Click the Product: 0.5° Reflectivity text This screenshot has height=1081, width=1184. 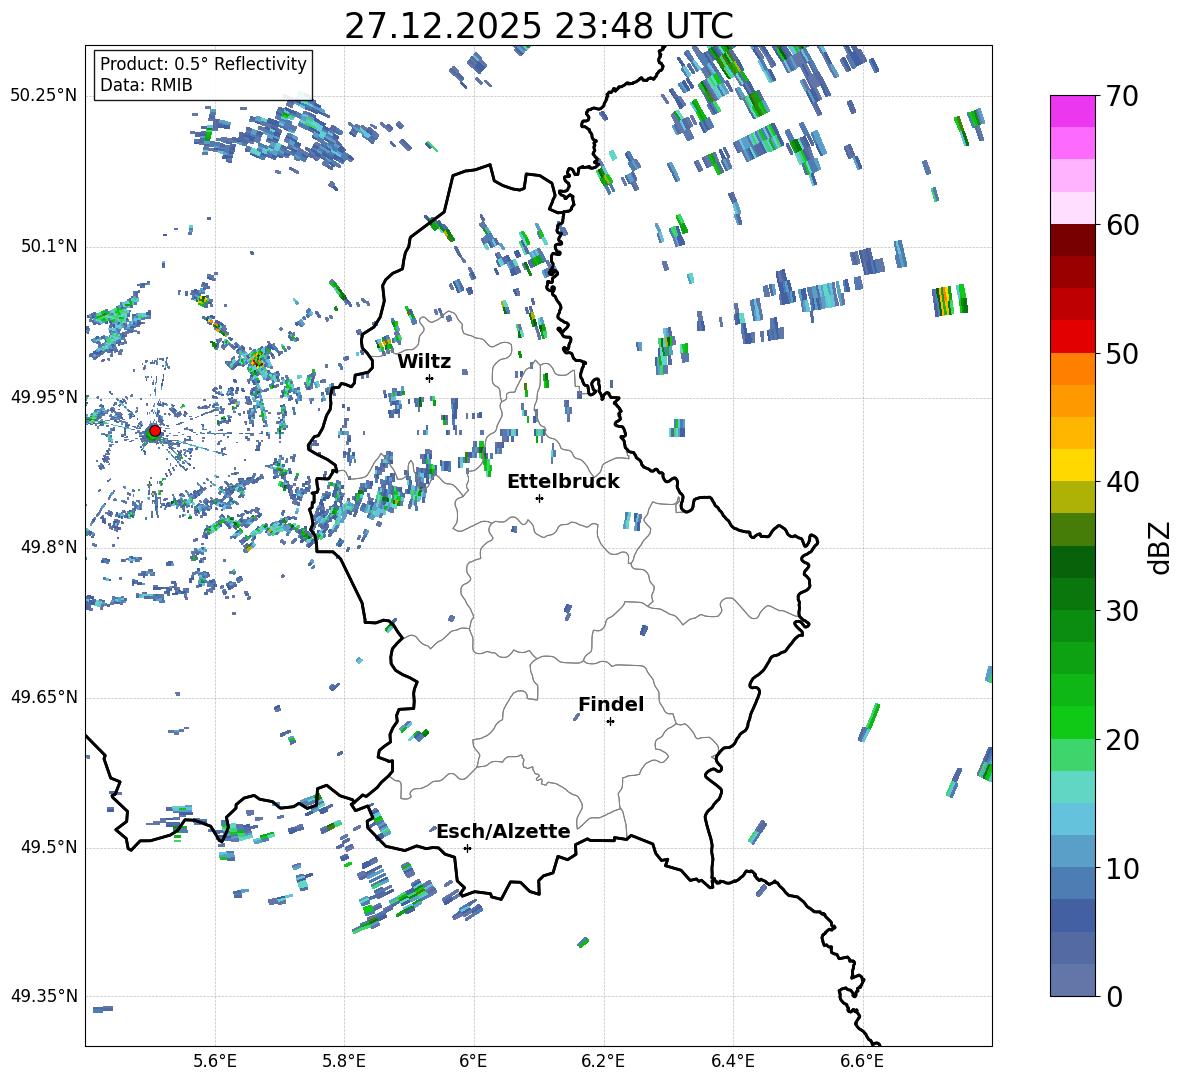(x=203, y=64)
